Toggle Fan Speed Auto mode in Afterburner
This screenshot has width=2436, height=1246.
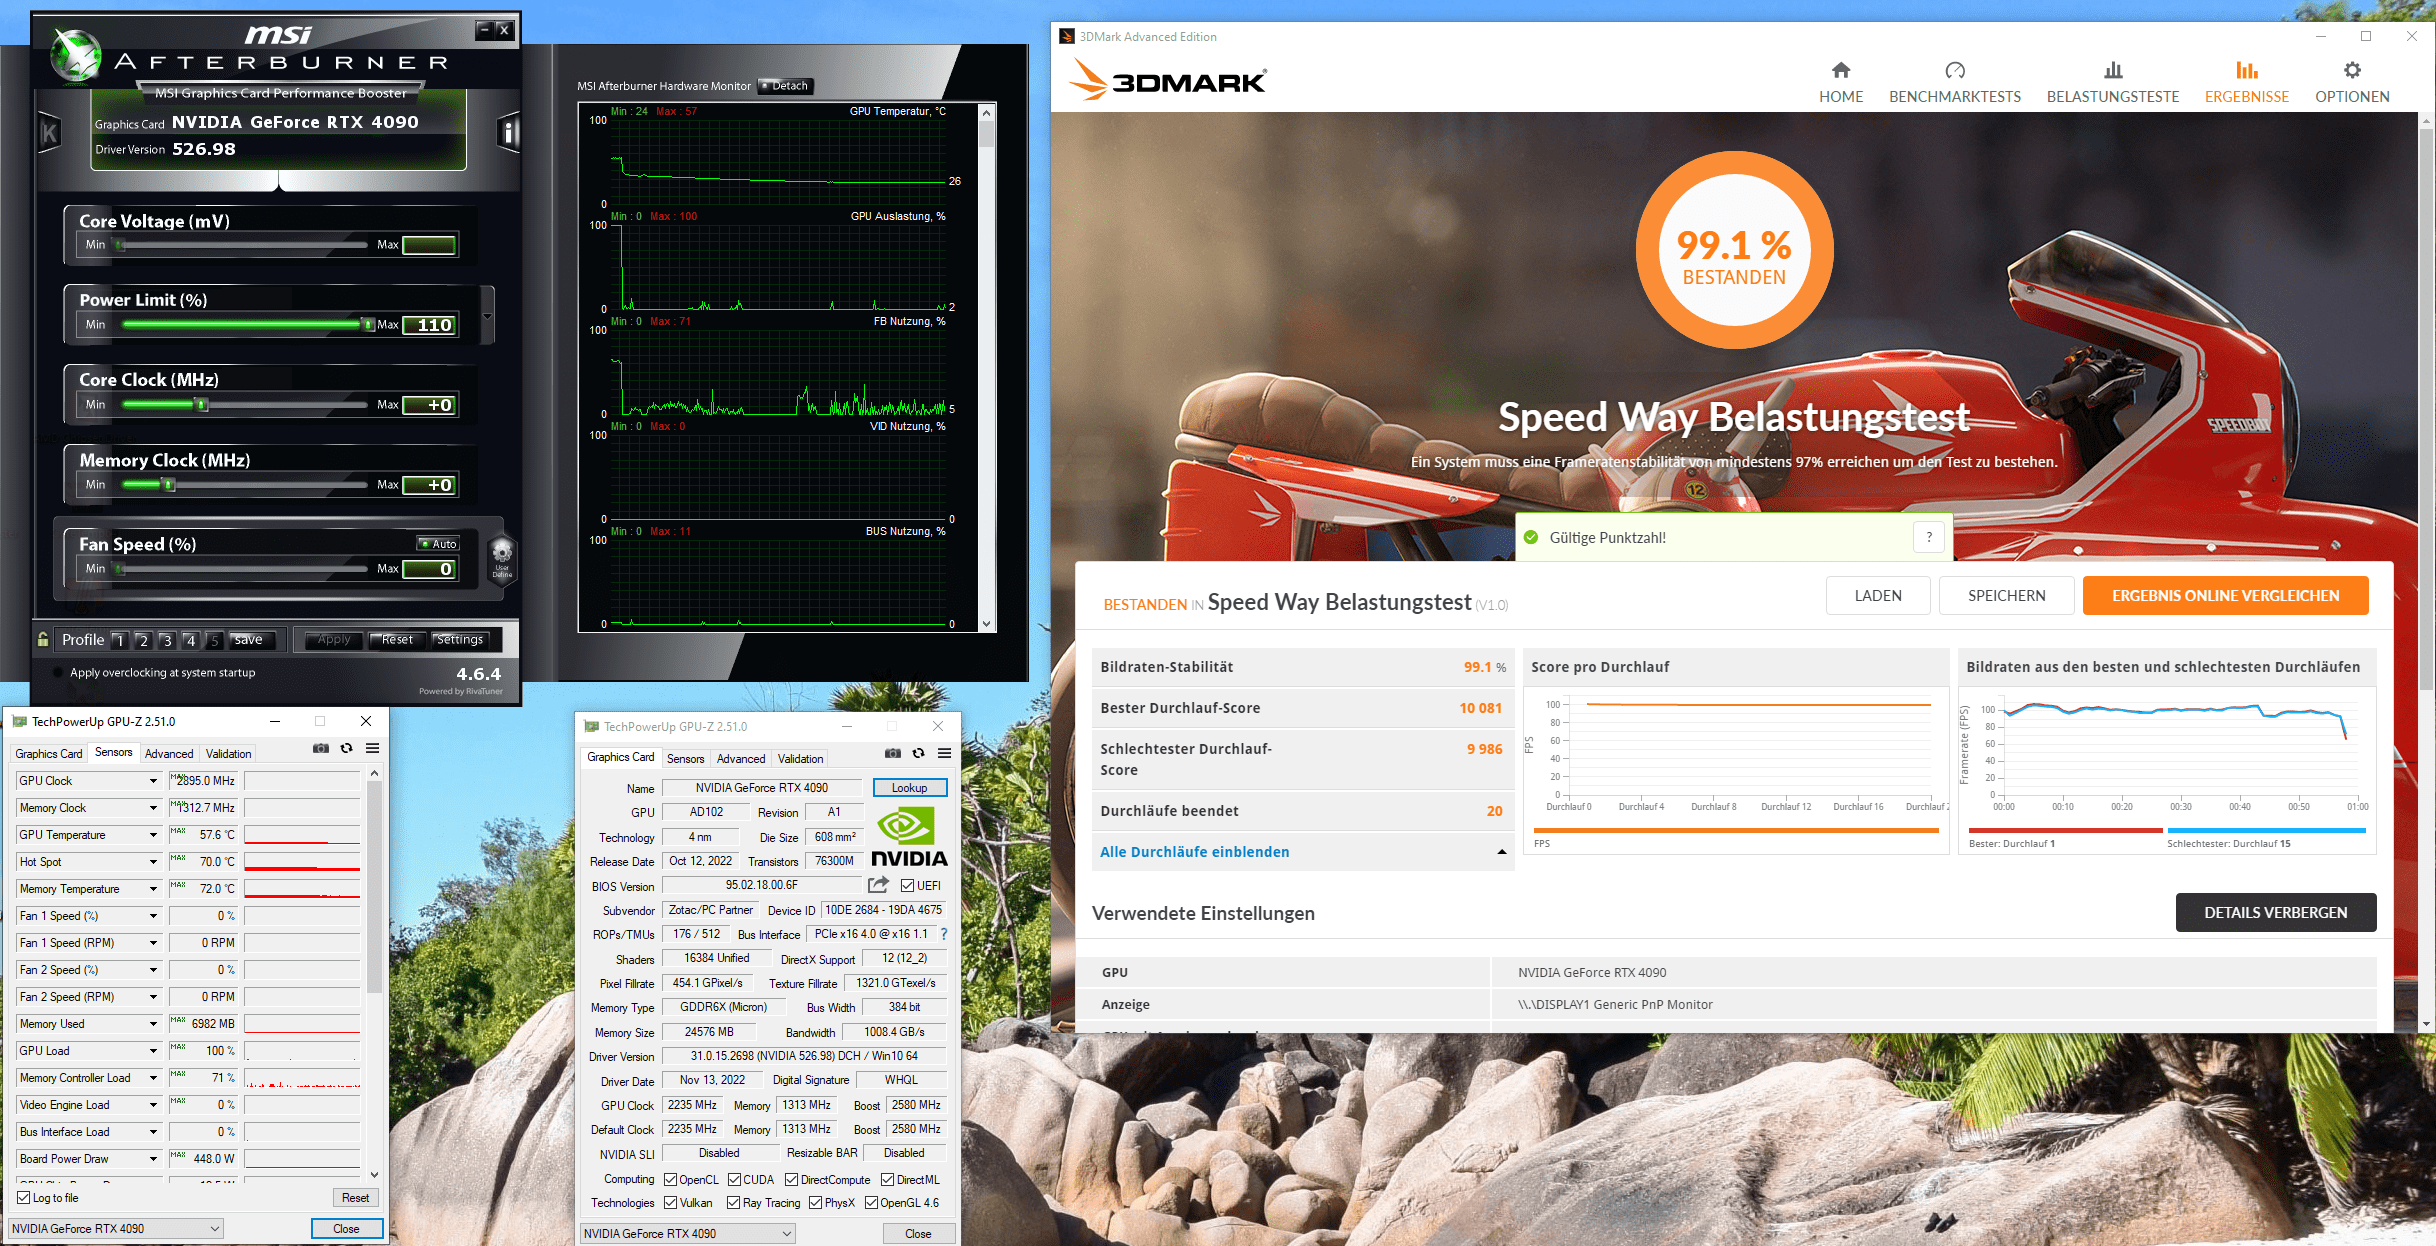pos(438,544)
